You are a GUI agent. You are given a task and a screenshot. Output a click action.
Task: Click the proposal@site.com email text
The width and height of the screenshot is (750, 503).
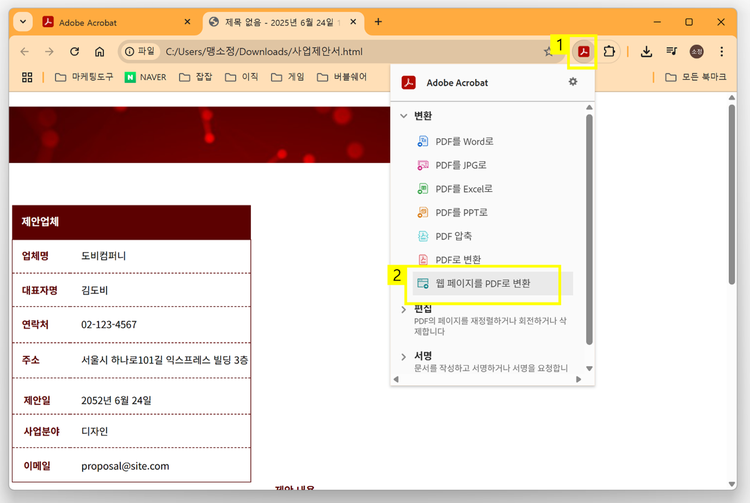point(125,466)
